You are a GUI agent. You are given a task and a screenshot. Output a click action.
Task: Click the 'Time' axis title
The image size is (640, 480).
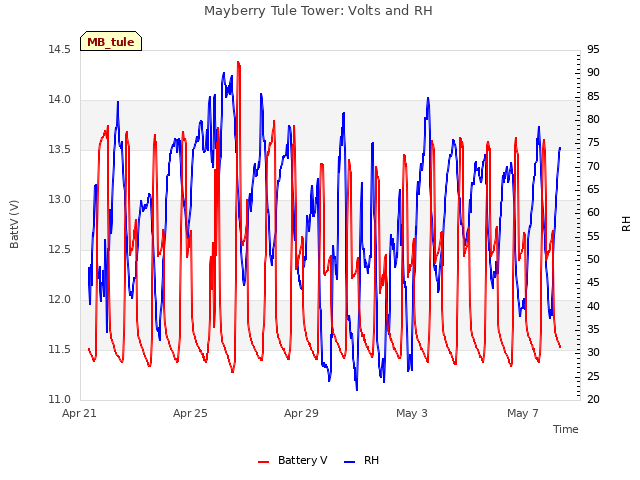(x=566, y=429)
